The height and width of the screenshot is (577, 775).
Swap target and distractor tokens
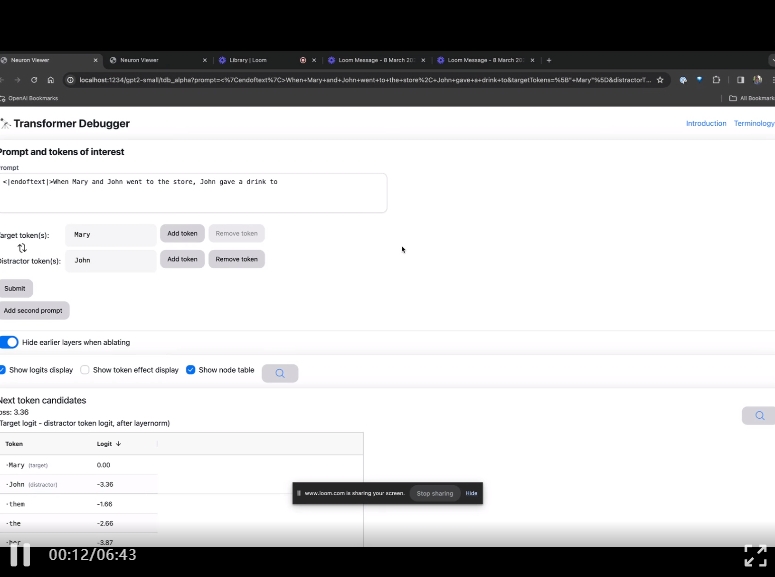click(x=22, y=248)
